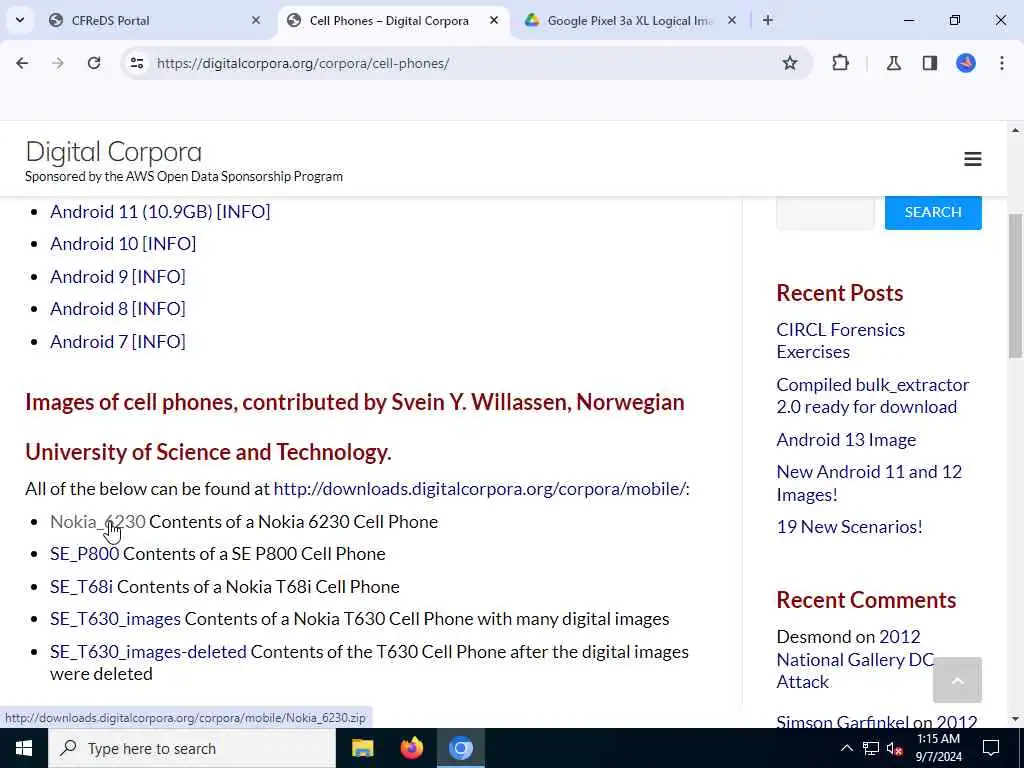Open the hamburger navigation menu
Image resolution: width=1024 pixels, height=768 pixels.
[x=973, y=159]
